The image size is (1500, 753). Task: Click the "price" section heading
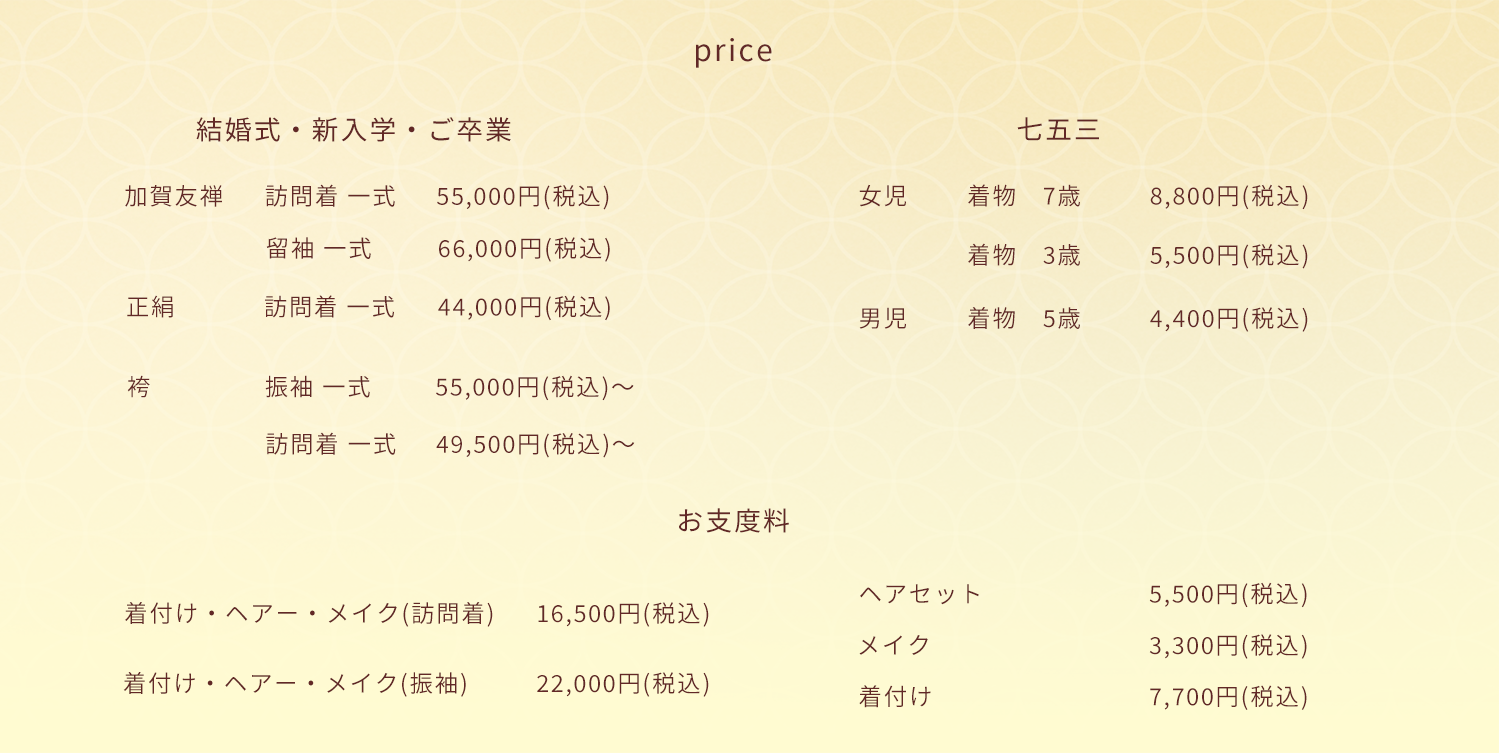733,51
